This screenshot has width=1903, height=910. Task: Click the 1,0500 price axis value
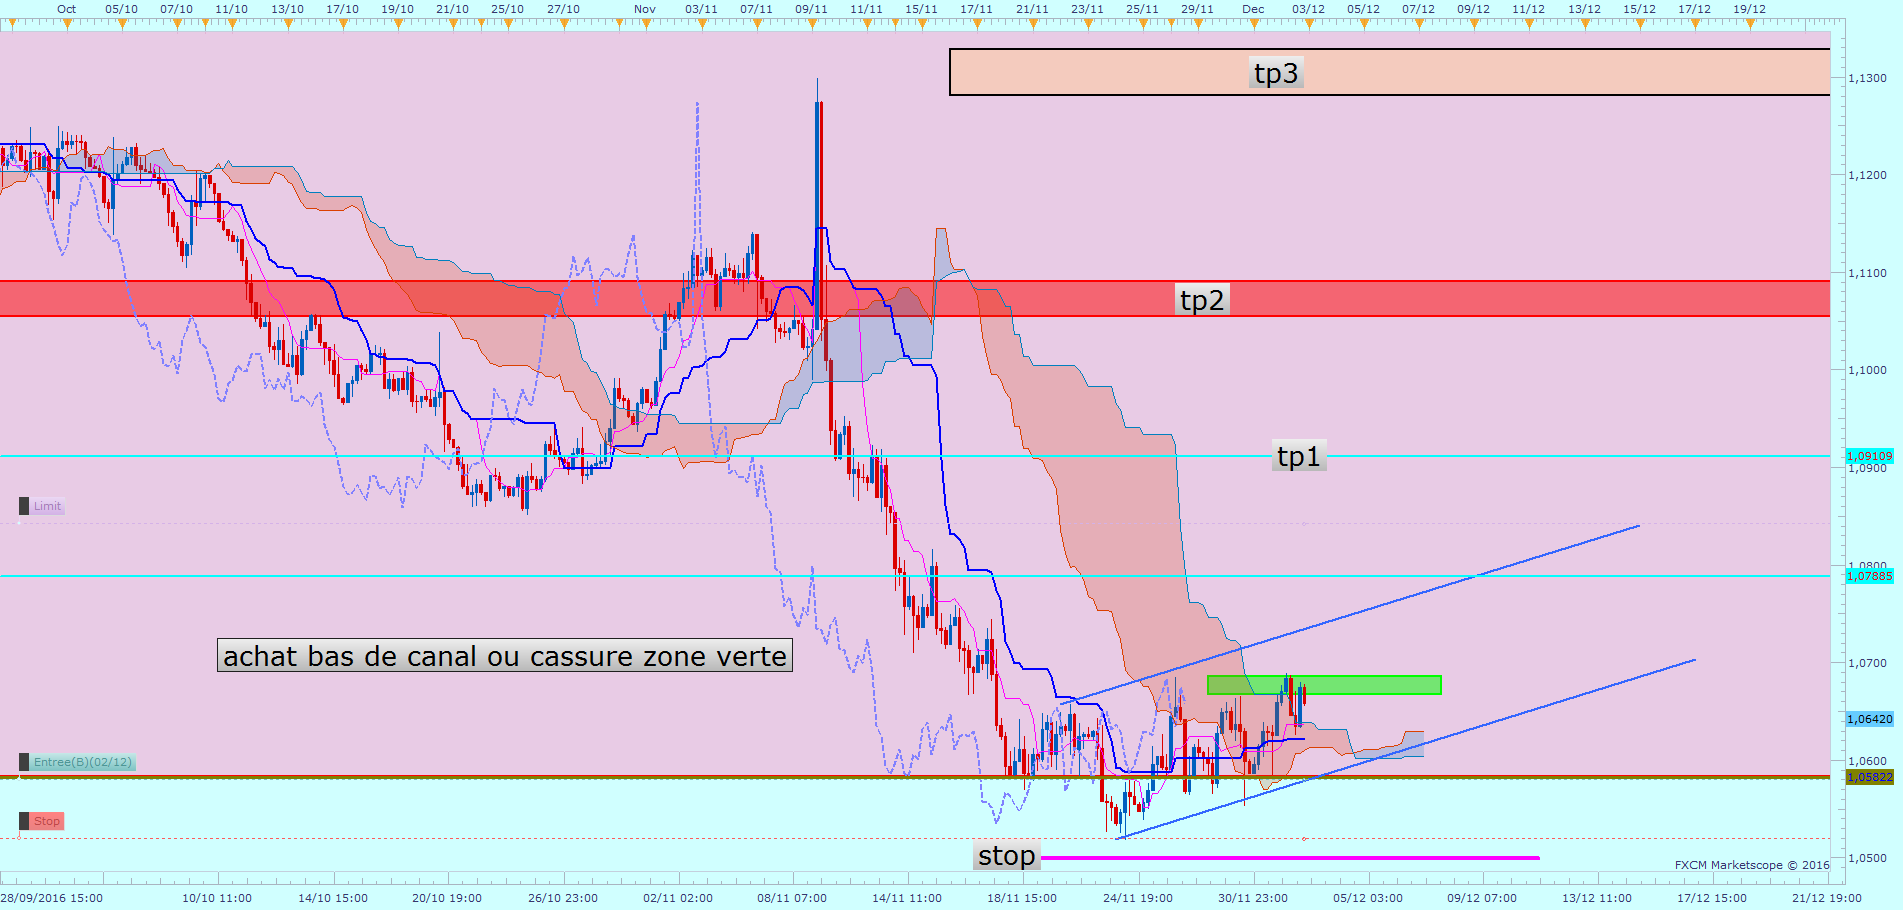(1868, 858)
